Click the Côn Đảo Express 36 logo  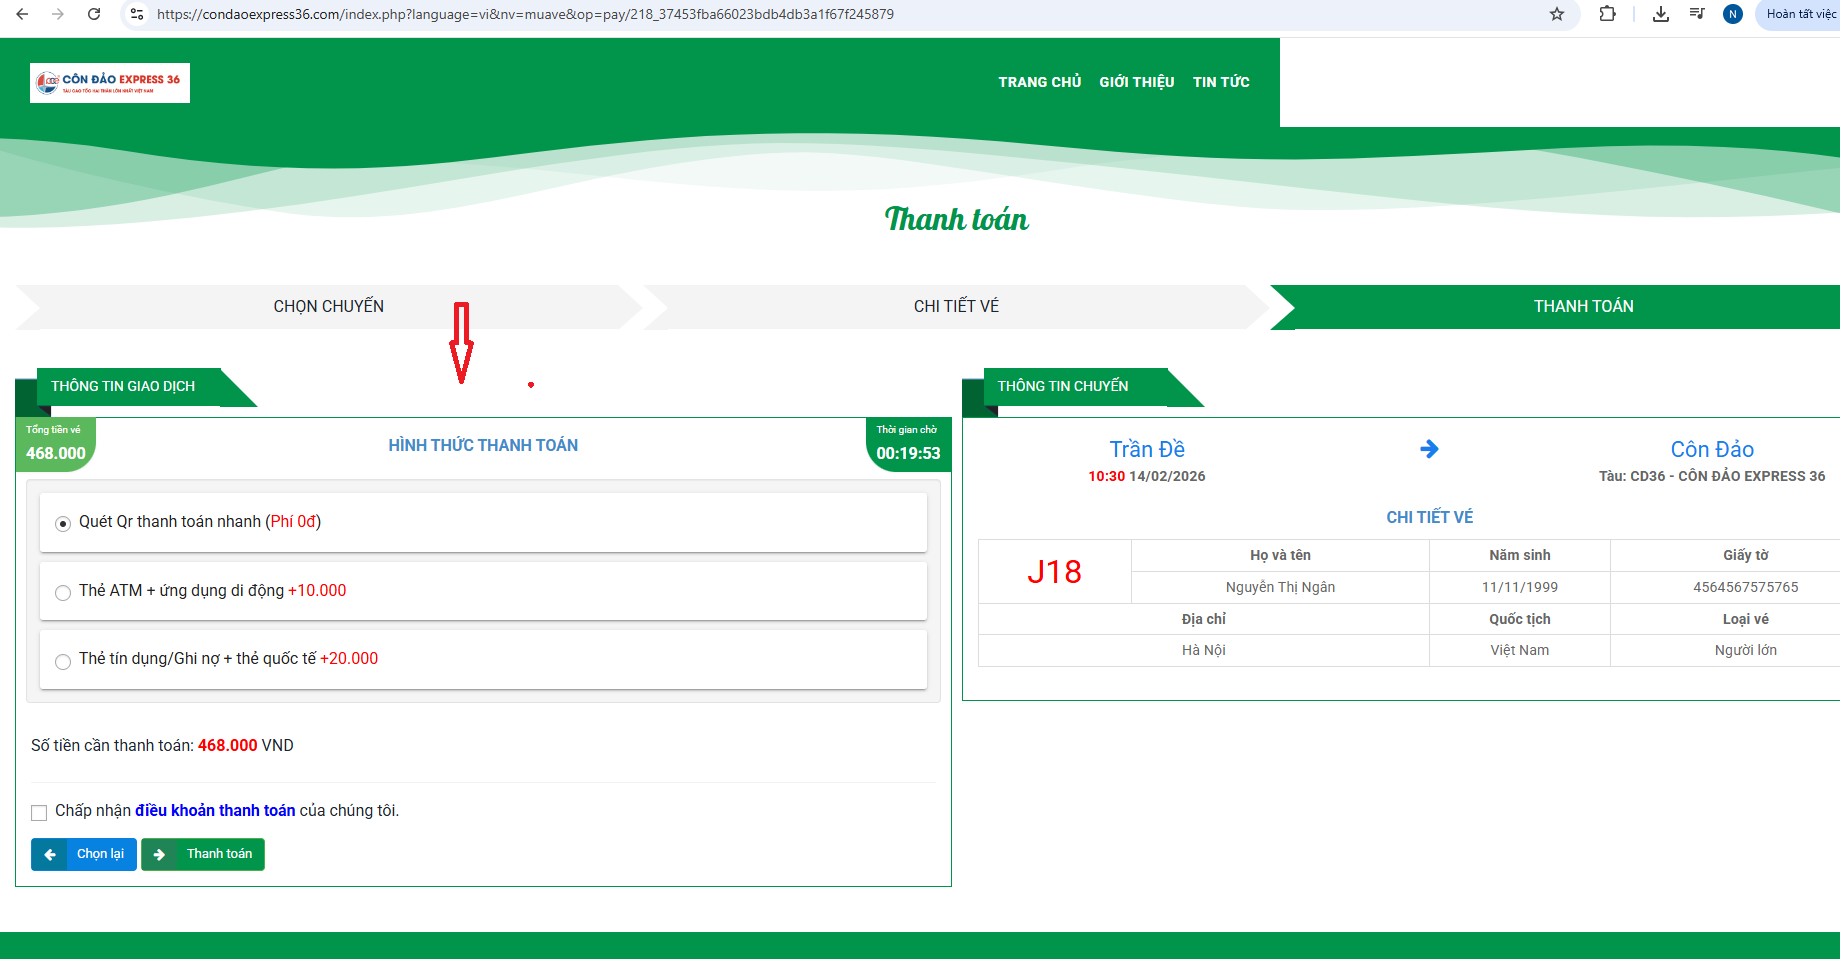point(110,83)
